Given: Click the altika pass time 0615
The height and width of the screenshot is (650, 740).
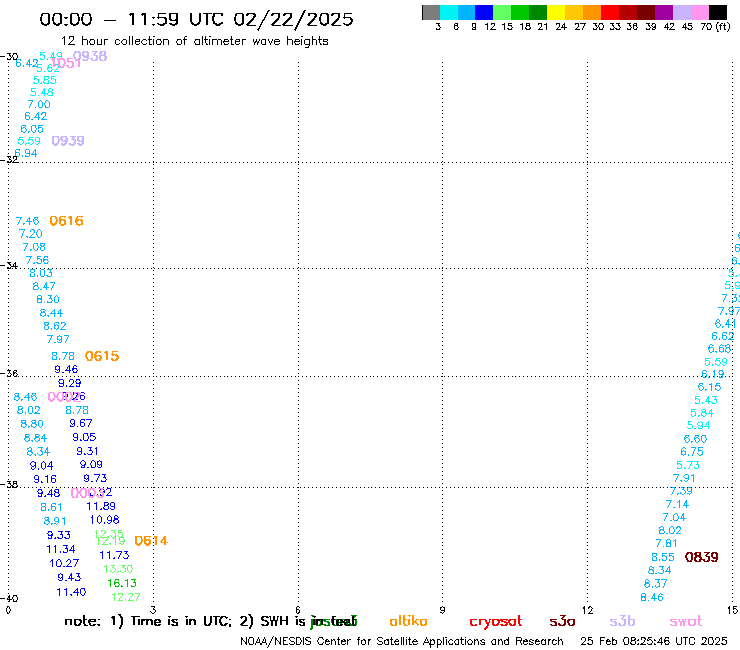Looking at the screenshot, I should (102, 356).
